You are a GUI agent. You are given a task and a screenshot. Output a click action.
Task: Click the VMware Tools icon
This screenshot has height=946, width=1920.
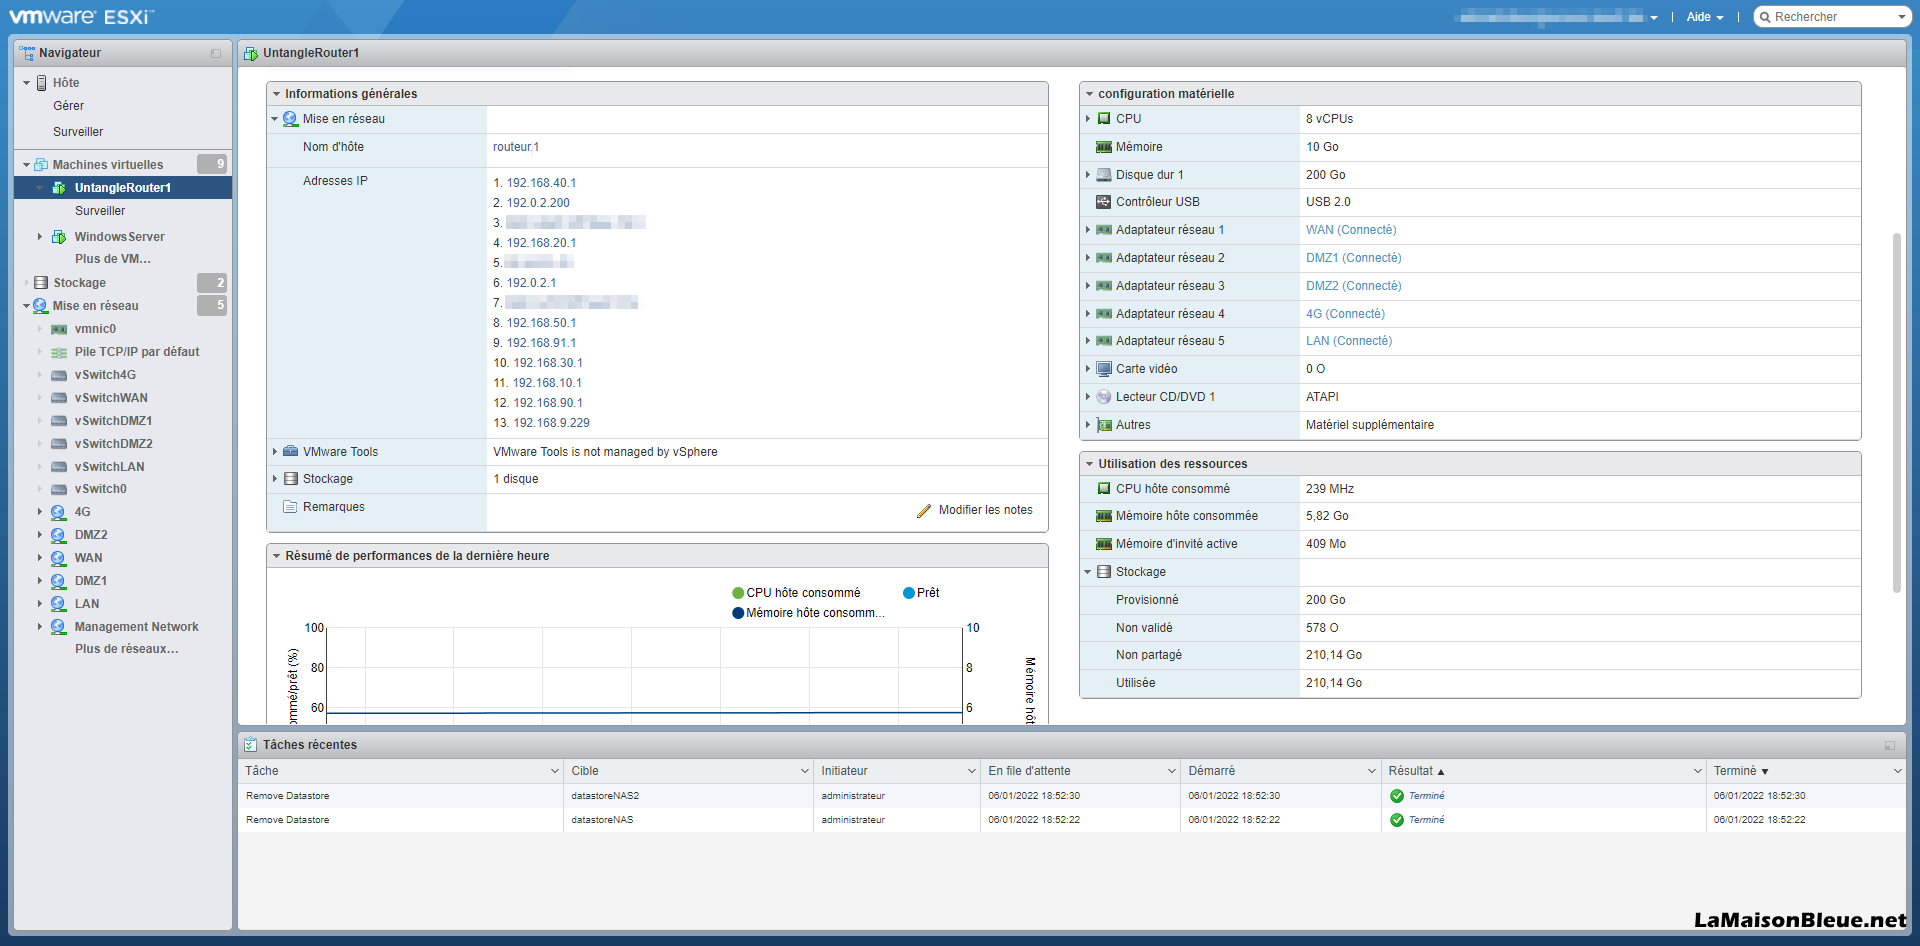pyautogui.click(x=290, y=452)
